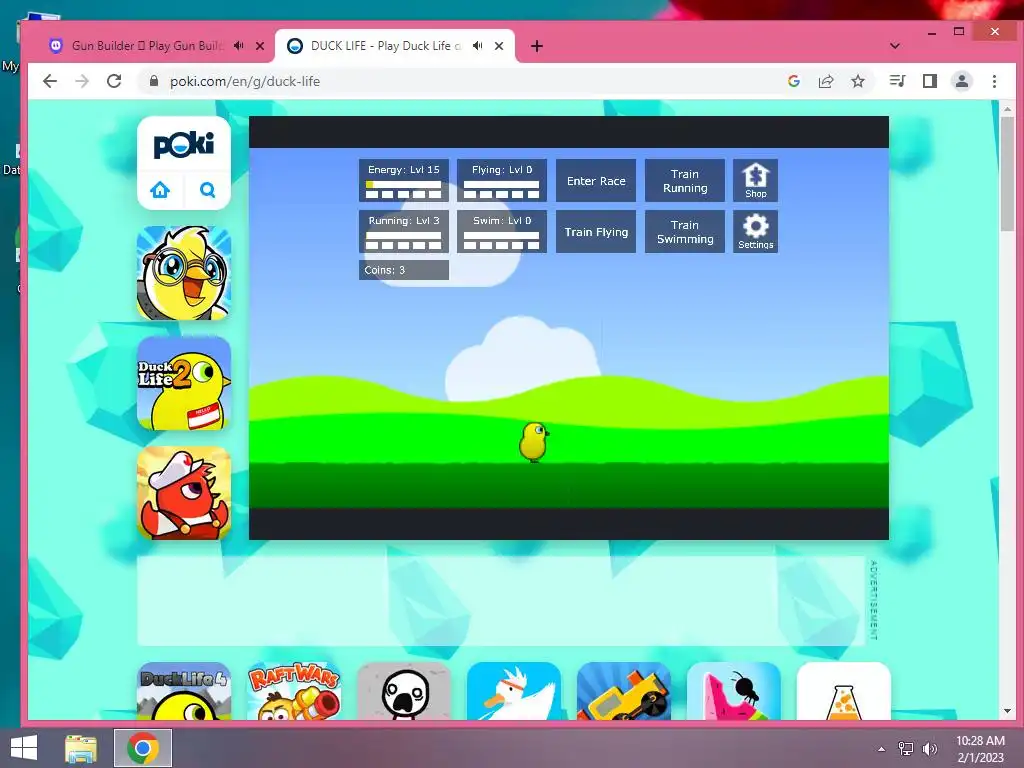
Task: Click the Enter Race button
Action: (x=596, y=181)
